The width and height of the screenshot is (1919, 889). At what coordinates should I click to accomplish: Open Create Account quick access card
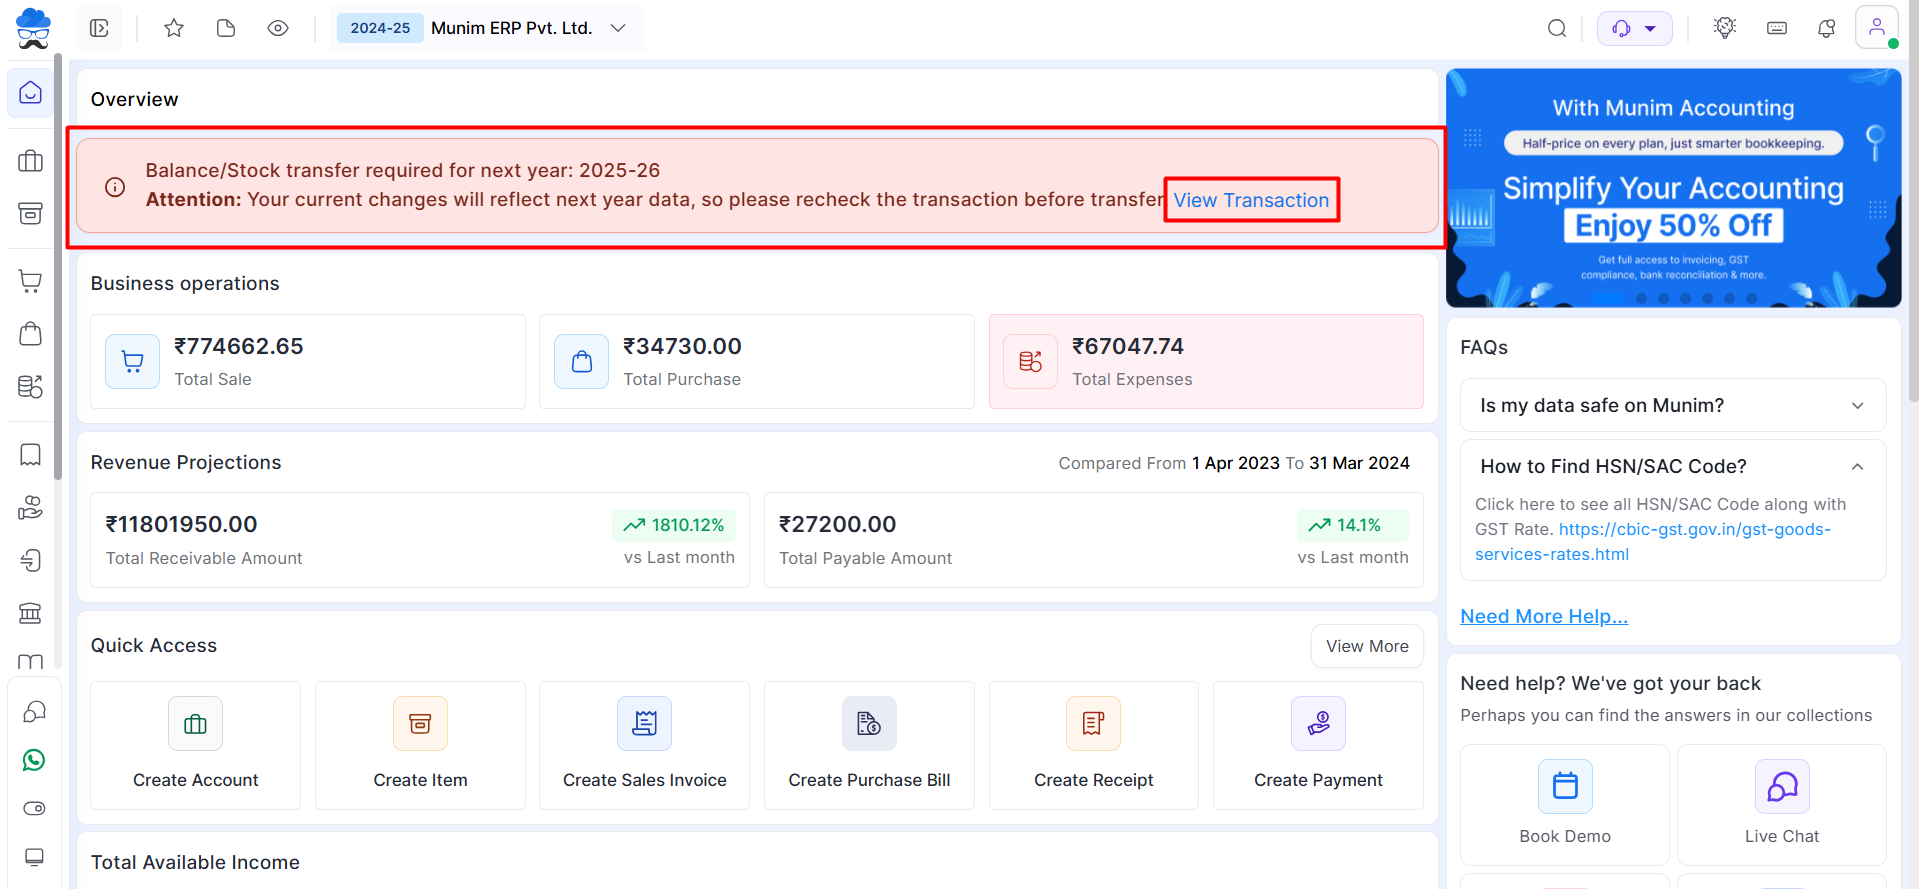click(196, 746)
